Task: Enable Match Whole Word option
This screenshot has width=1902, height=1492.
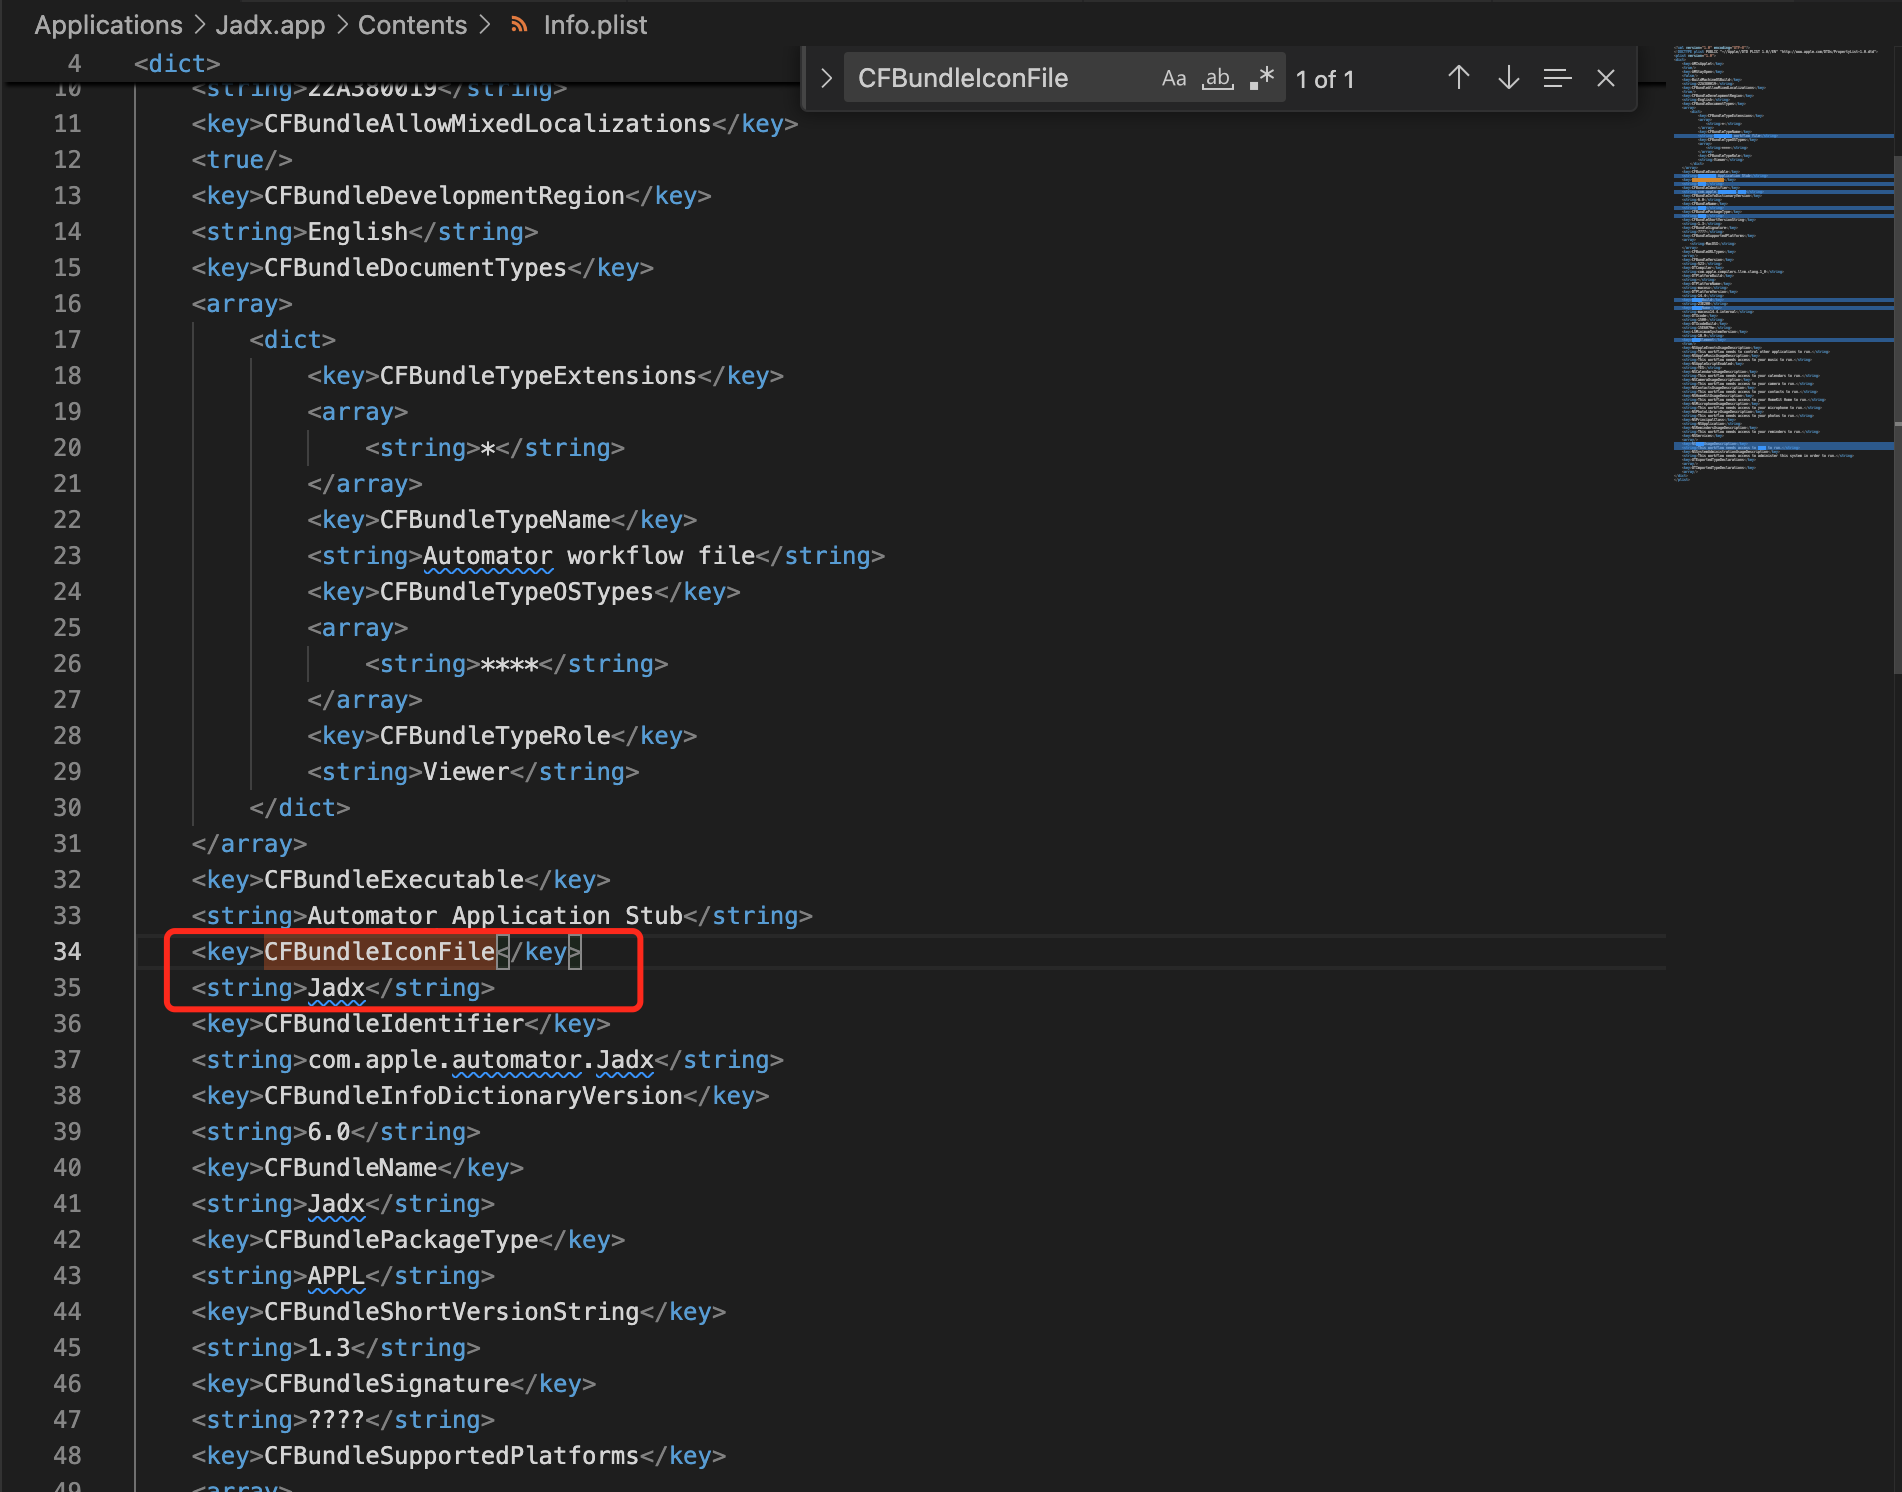Action: tap(1217, 78)
